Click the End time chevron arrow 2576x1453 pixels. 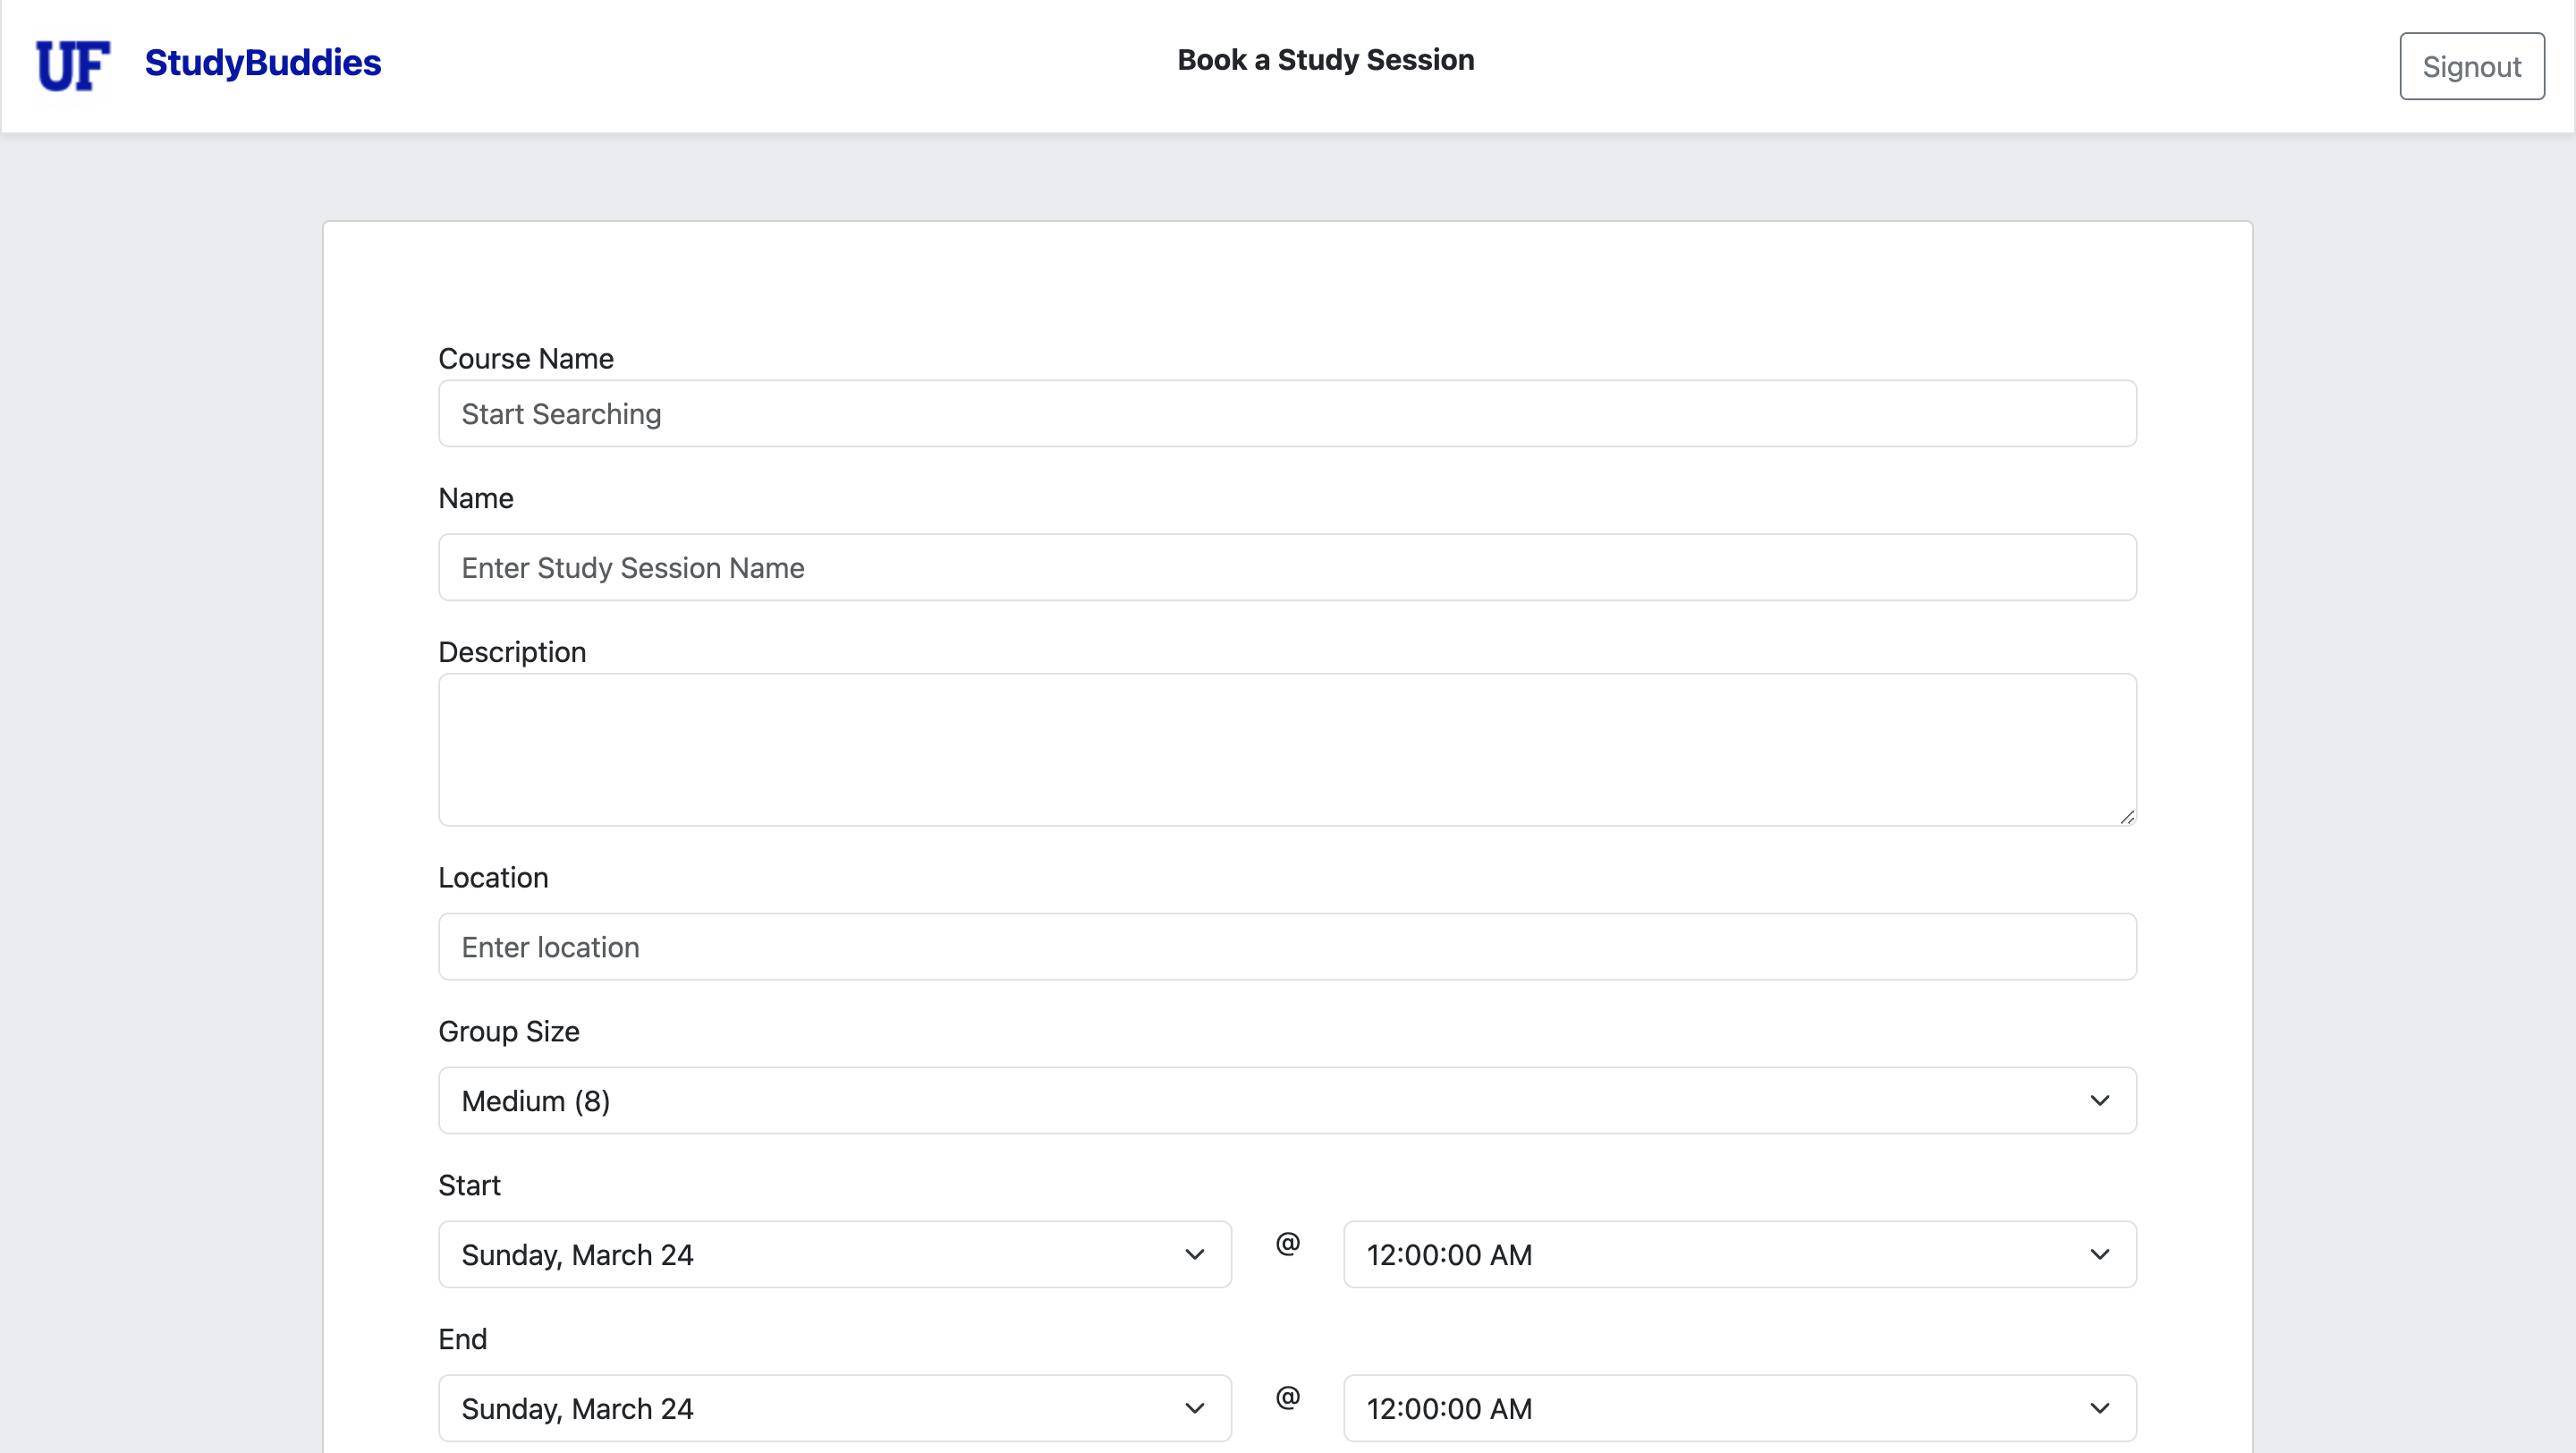pos(2100,1408)
